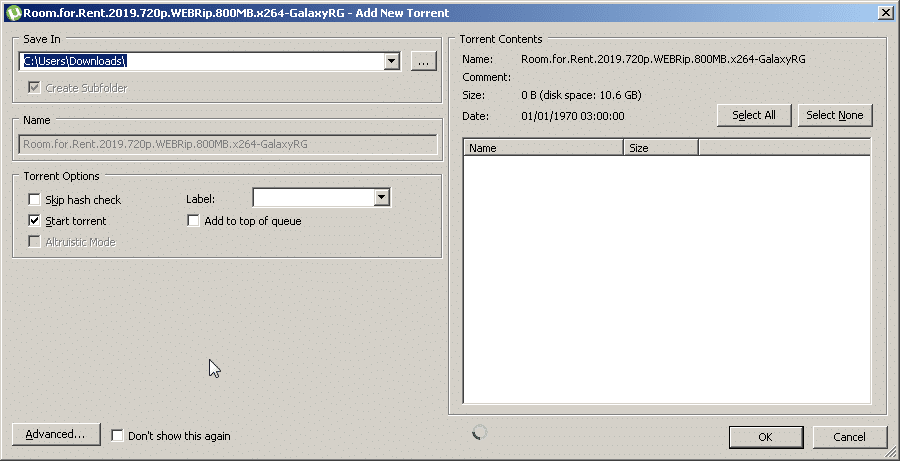Enable Add to top of queue
The width and height of the screenshot is (900, 461).
(x=193, y=221)
